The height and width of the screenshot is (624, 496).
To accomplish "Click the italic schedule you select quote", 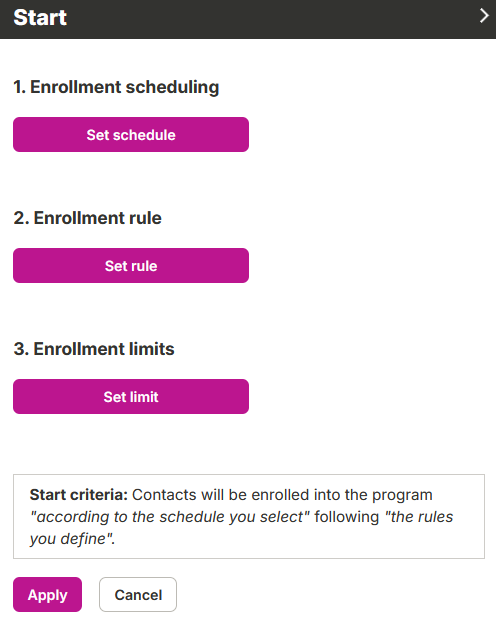I will click(x=170, y=517).
